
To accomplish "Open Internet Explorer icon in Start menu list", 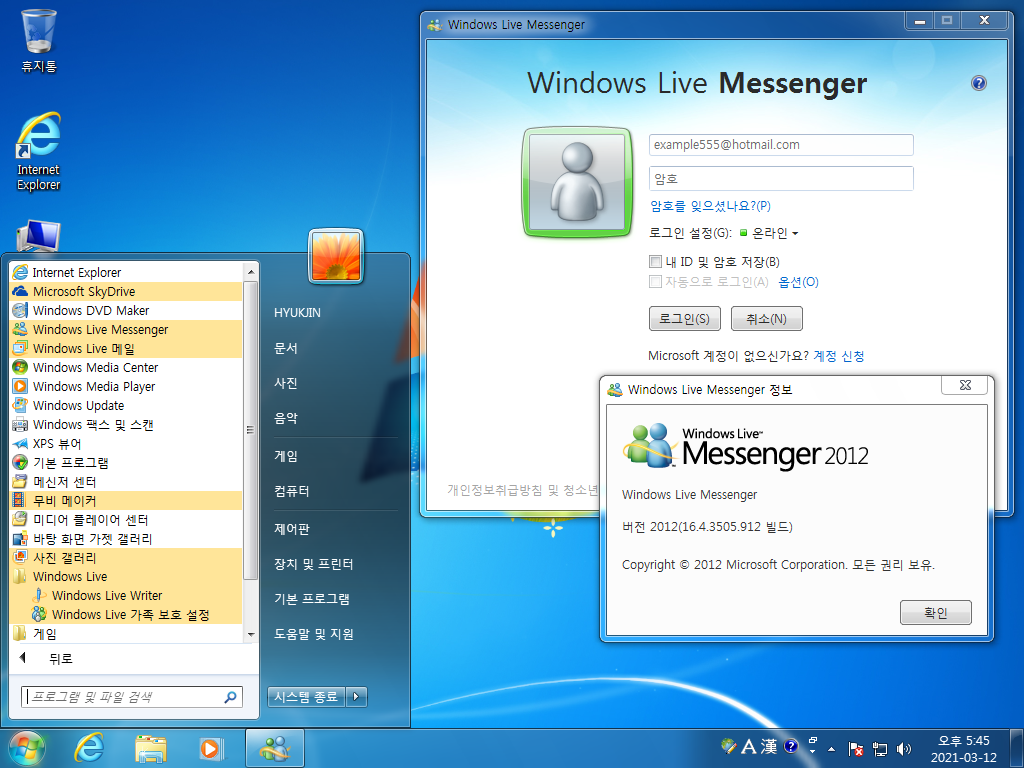I will pos(127,272).
